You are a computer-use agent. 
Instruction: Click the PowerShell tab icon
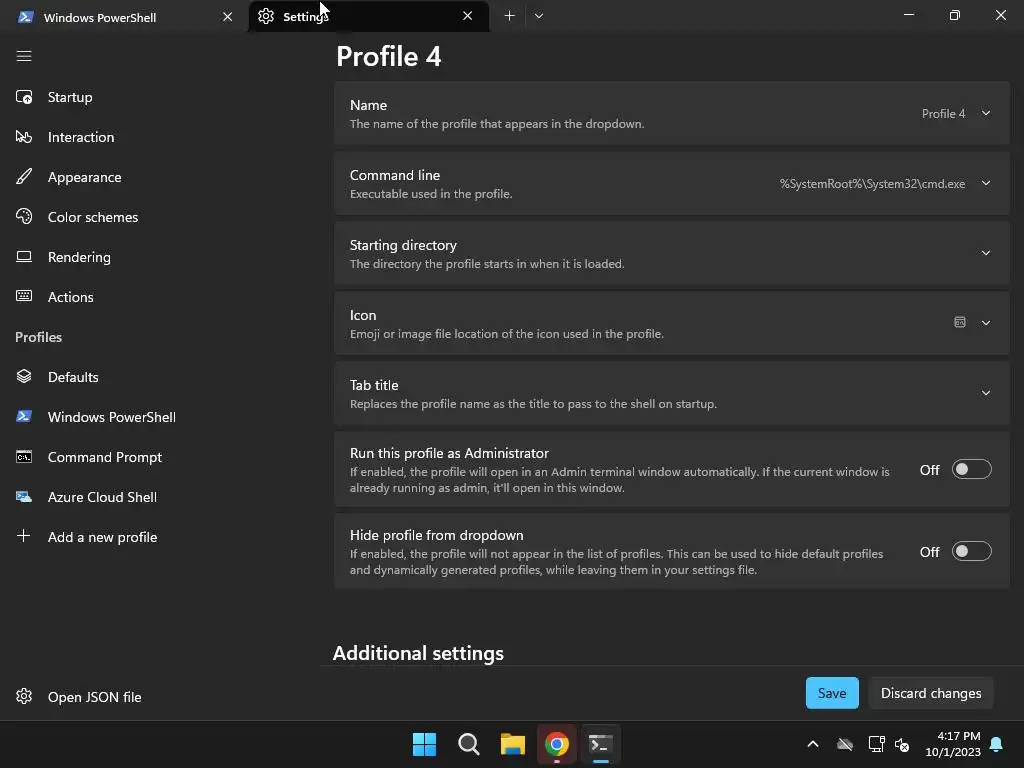25,17
